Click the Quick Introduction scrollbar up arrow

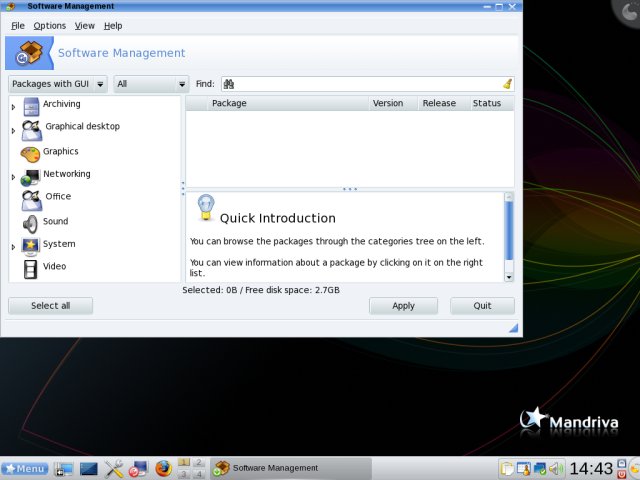pyautogui.click(x=509, y=197)
